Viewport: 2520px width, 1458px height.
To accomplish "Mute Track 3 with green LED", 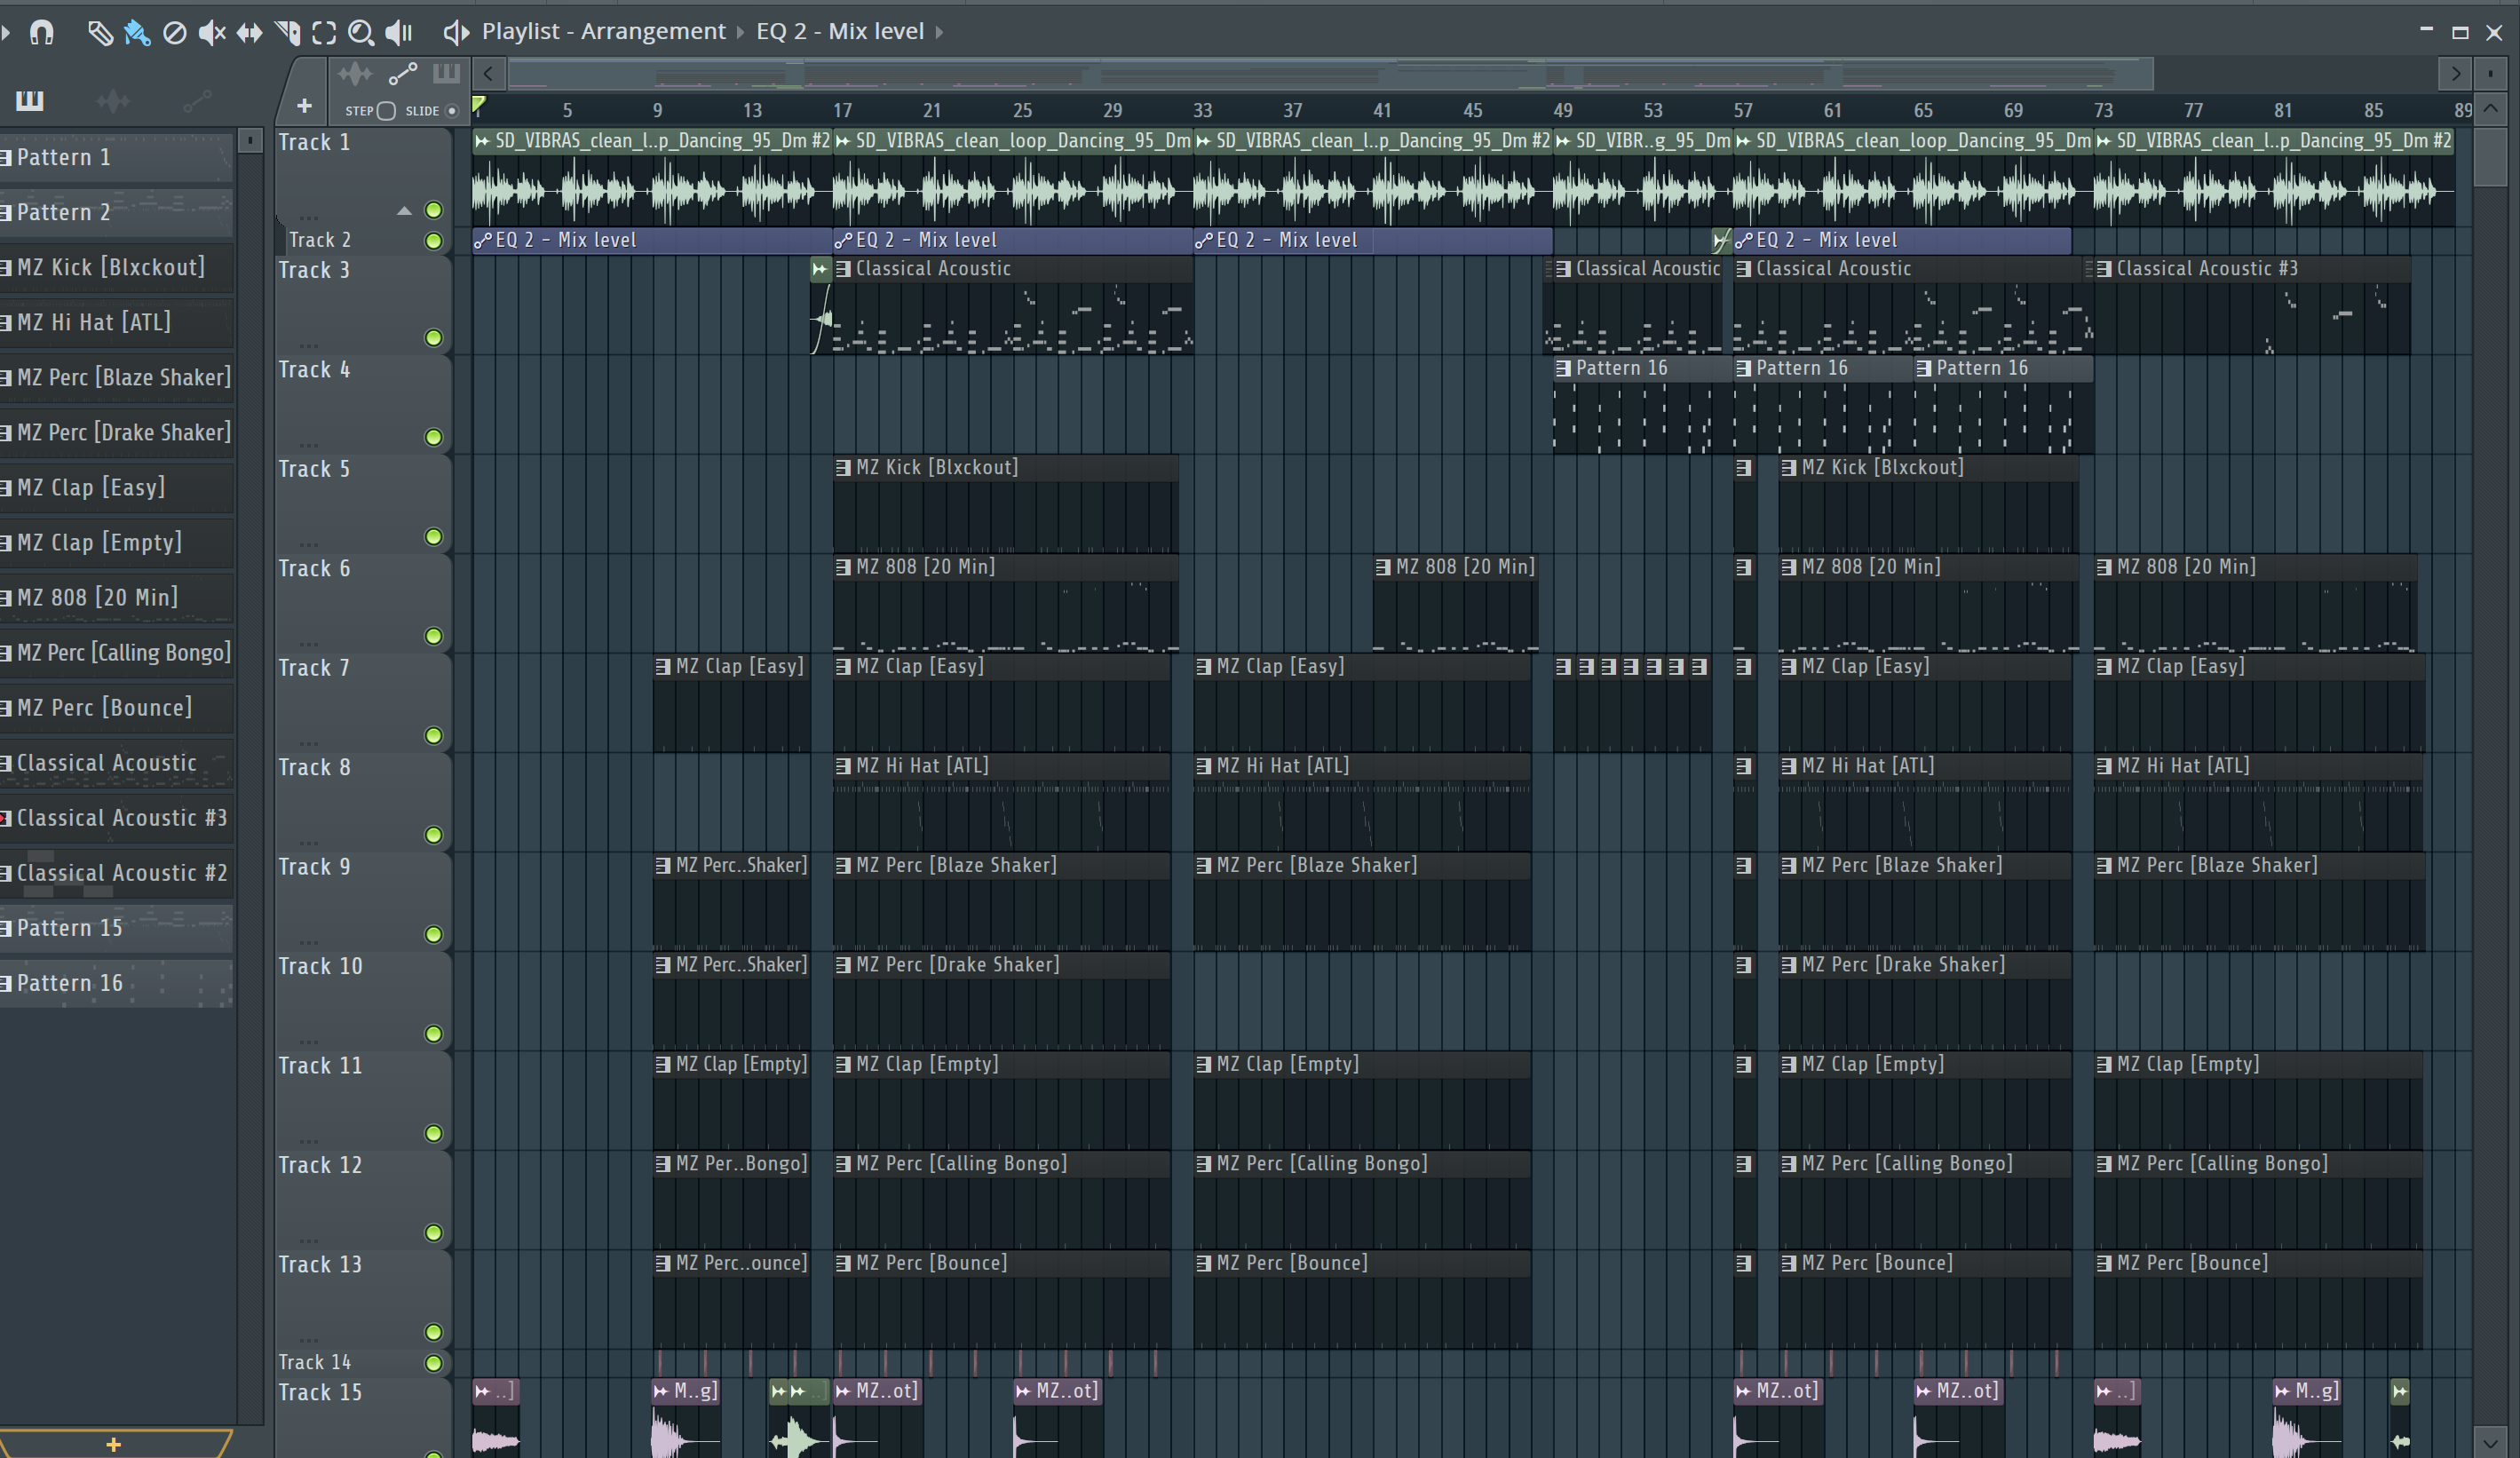I will pyautogui.click(x=434, y=338).
